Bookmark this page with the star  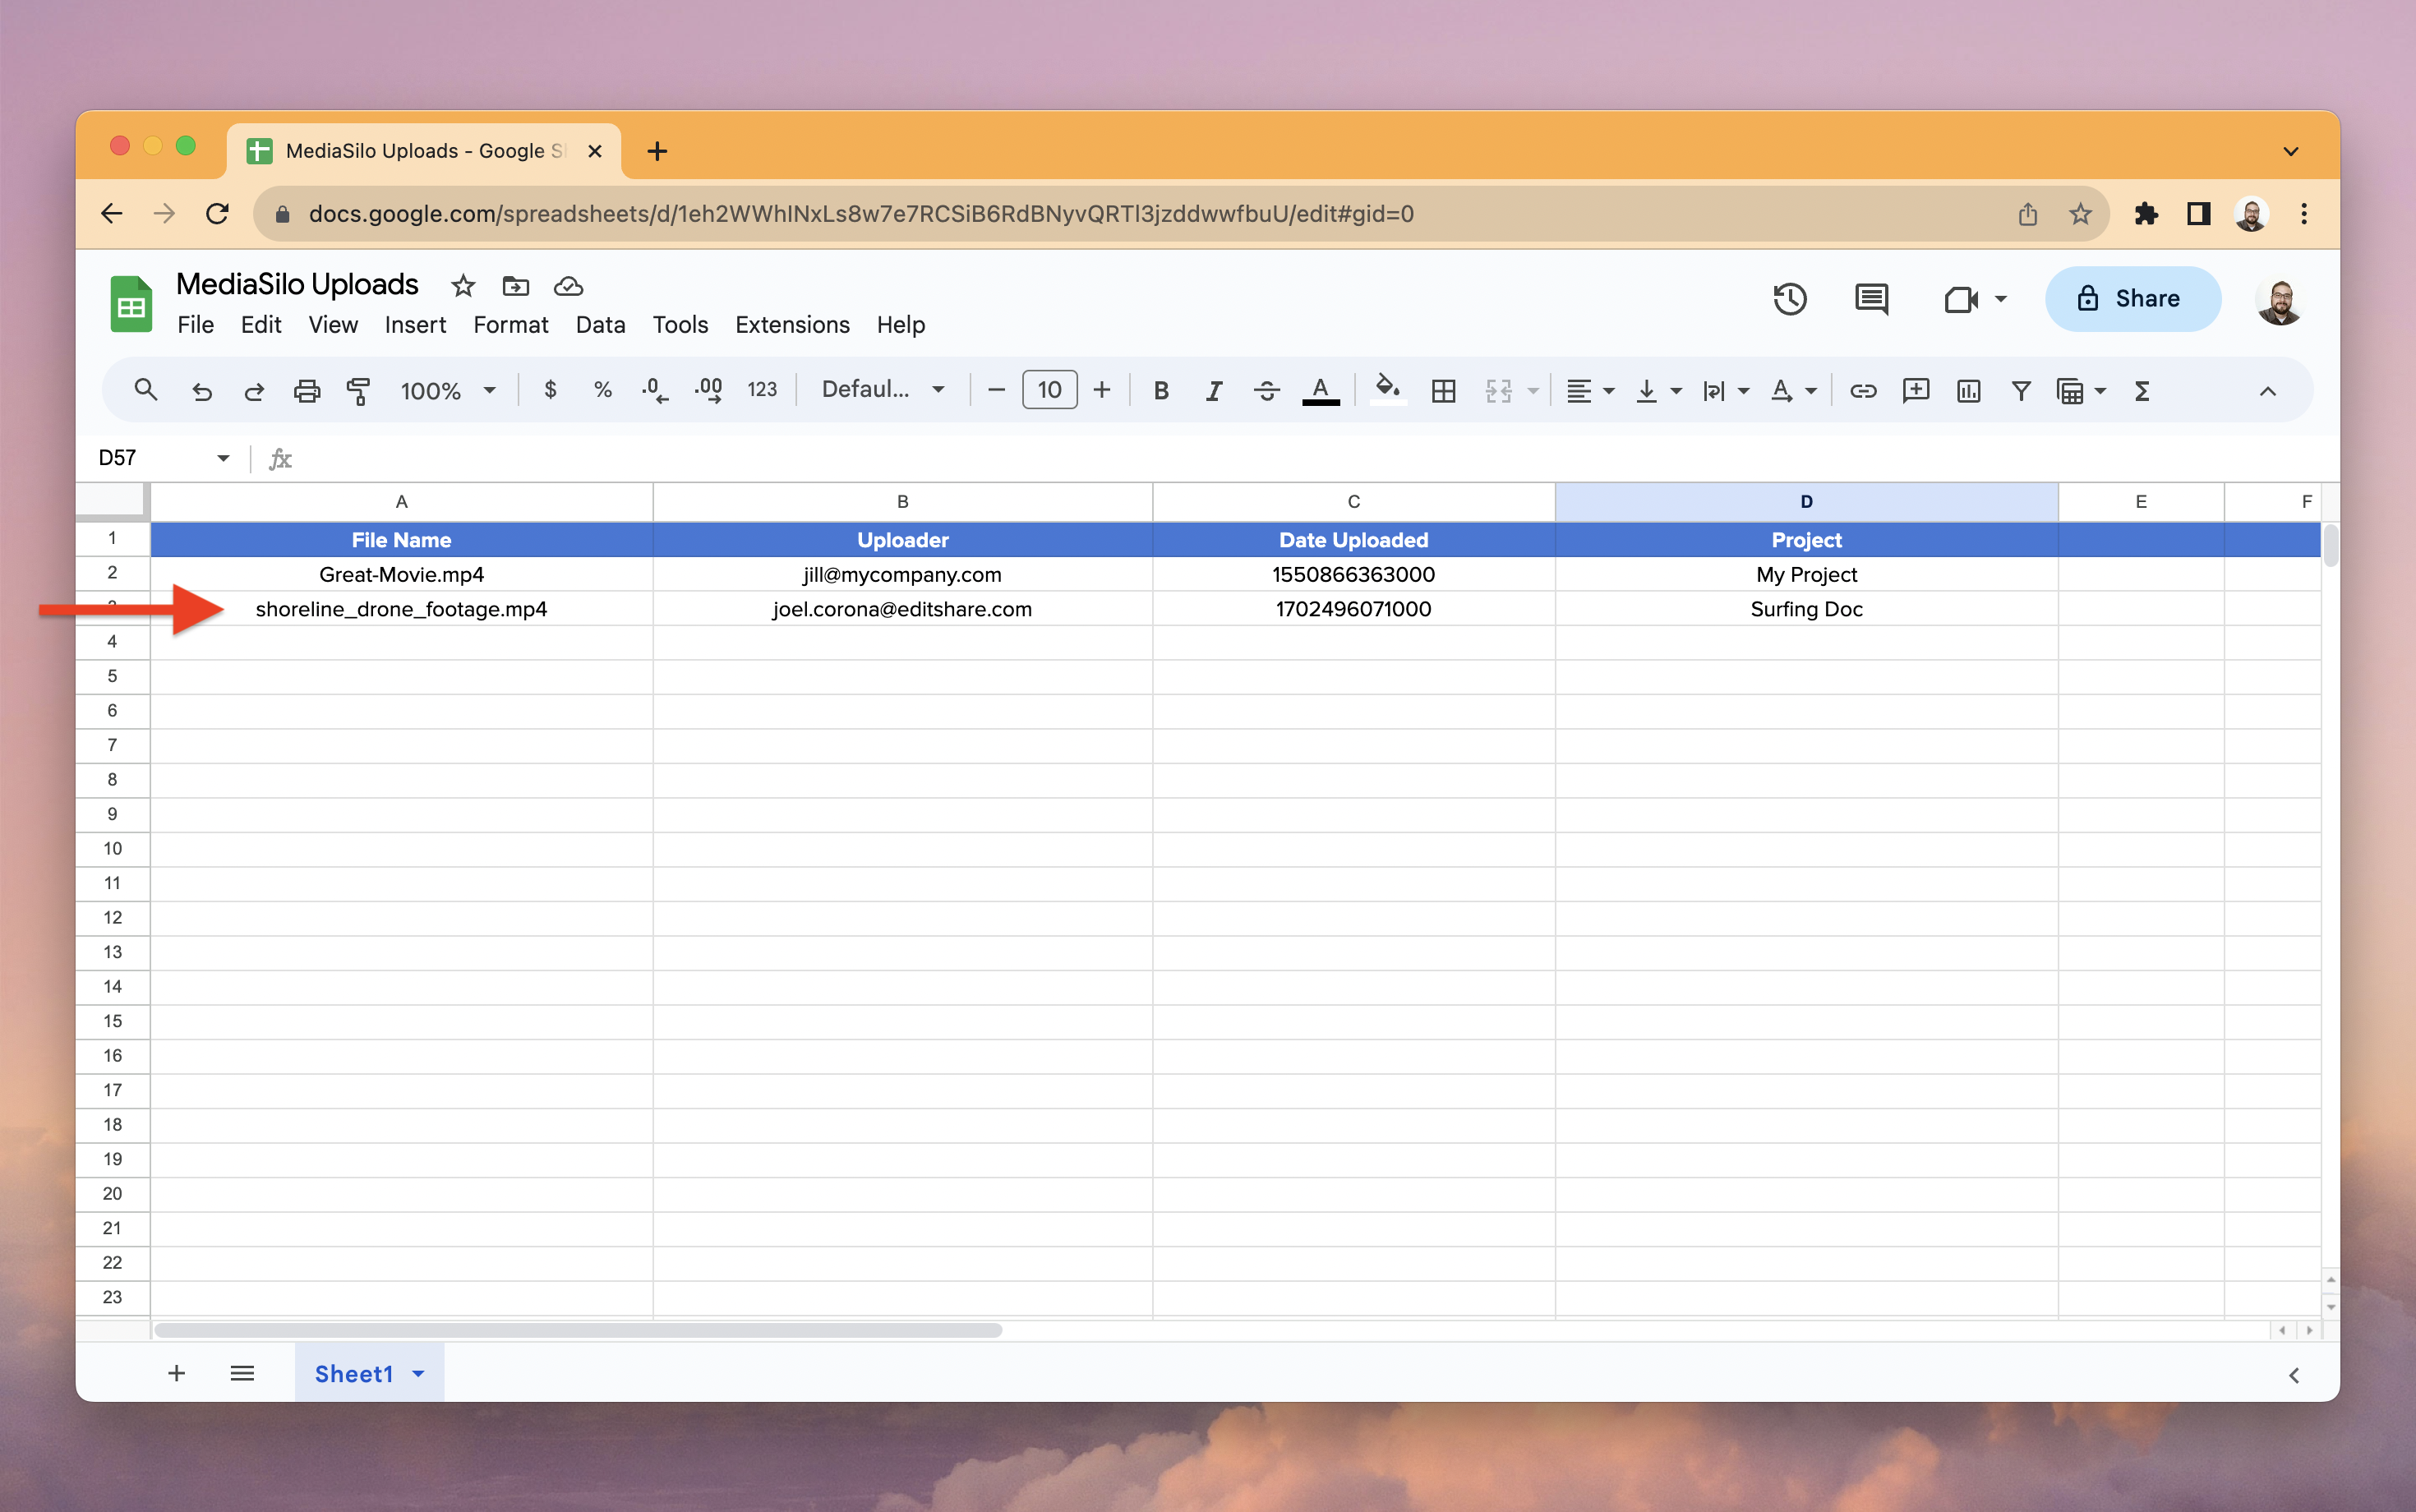click(2080, 214)
